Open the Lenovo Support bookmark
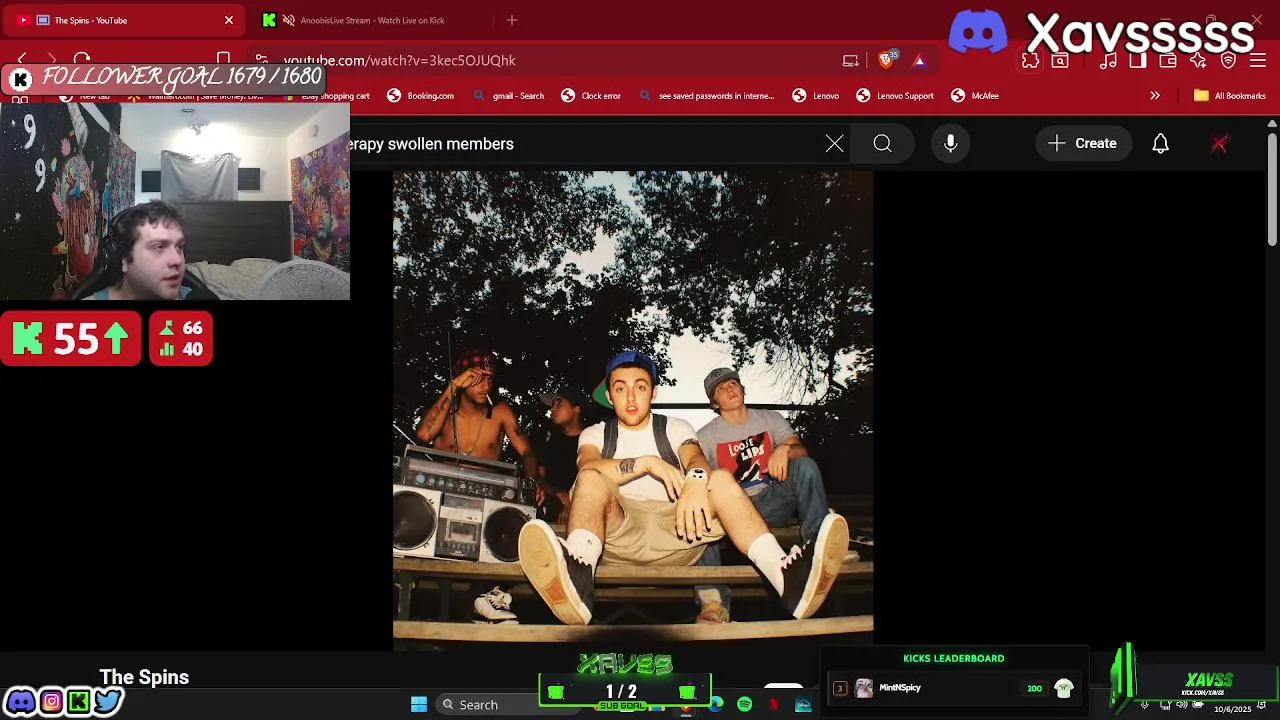The image size is (1280, 720). click(895, 96)
